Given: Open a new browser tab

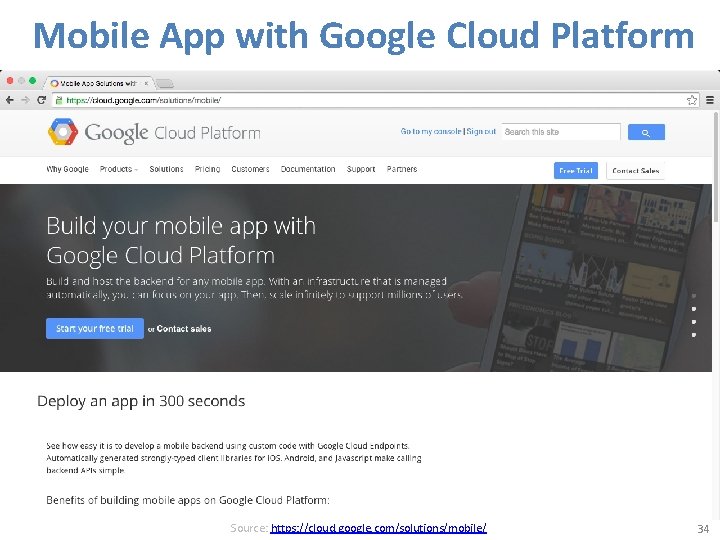Looking at the screenshot, I should point(165,84).
